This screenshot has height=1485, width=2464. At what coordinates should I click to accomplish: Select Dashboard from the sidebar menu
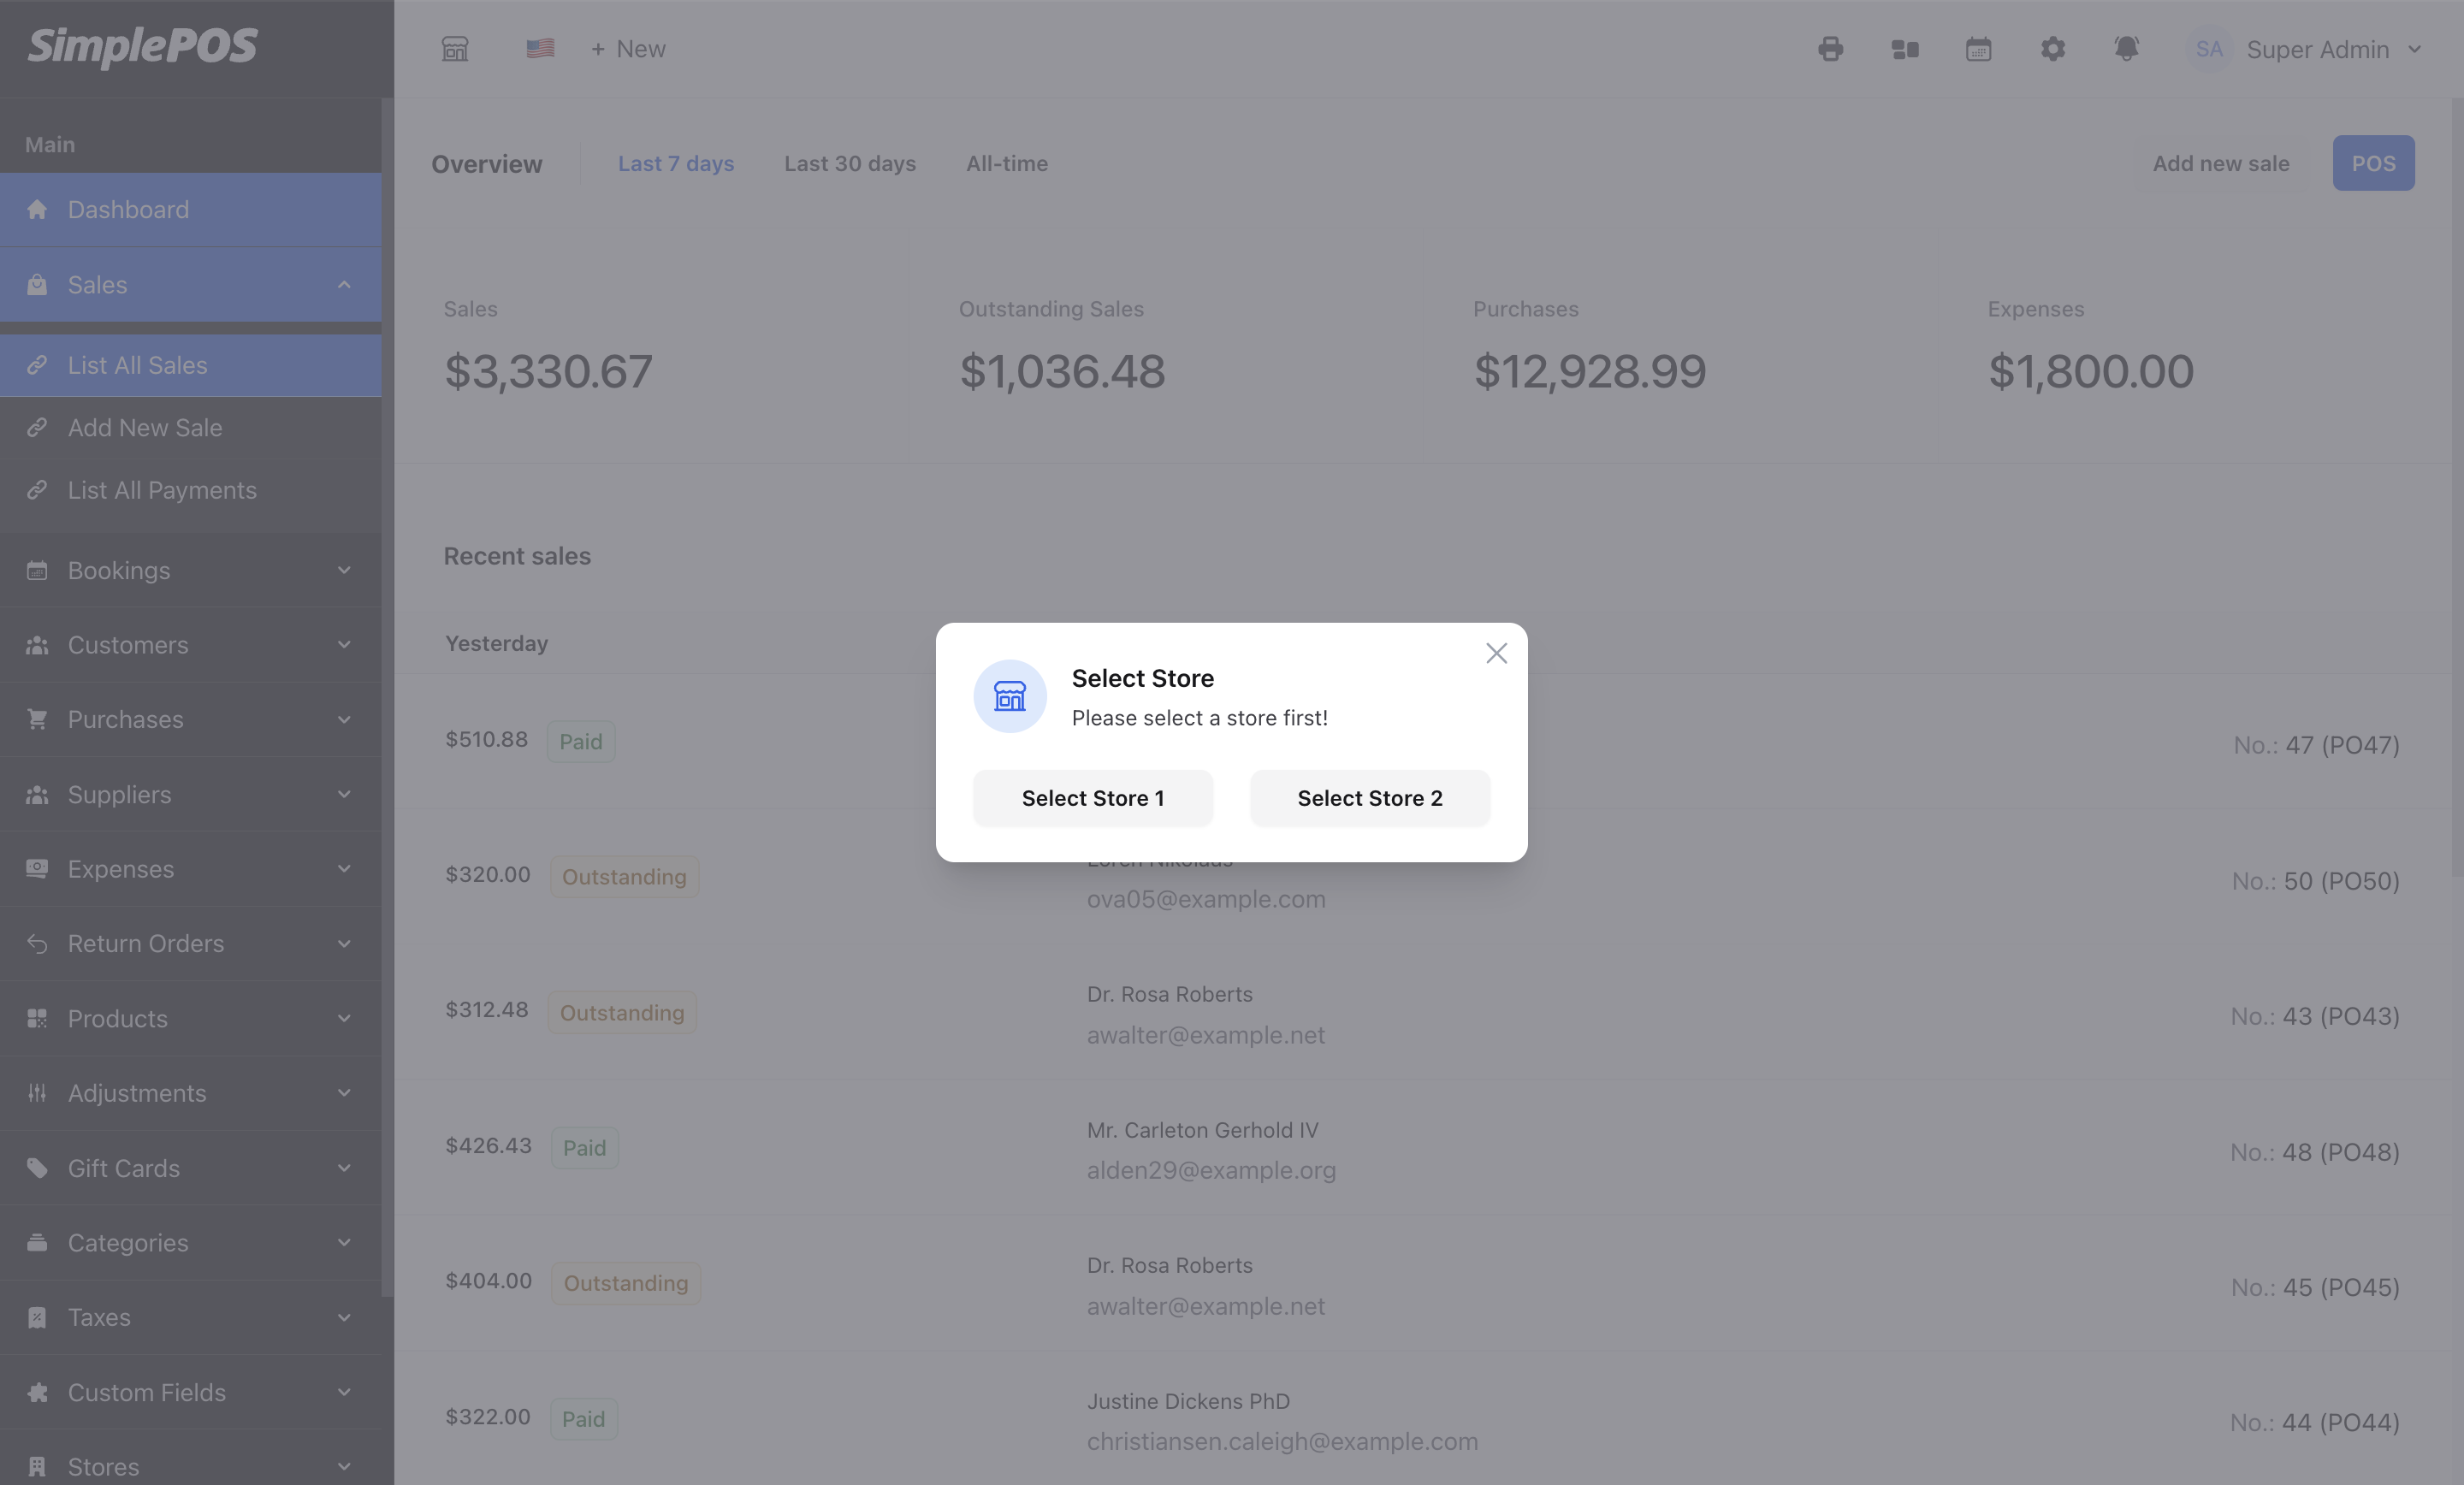(x=128, y=209)
